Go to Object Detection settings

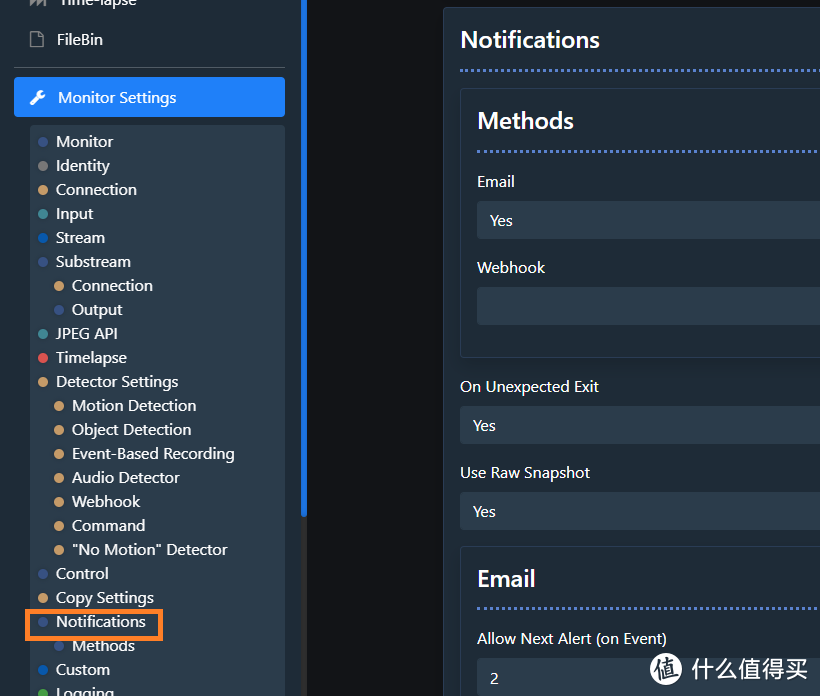(x=131, y=430)
